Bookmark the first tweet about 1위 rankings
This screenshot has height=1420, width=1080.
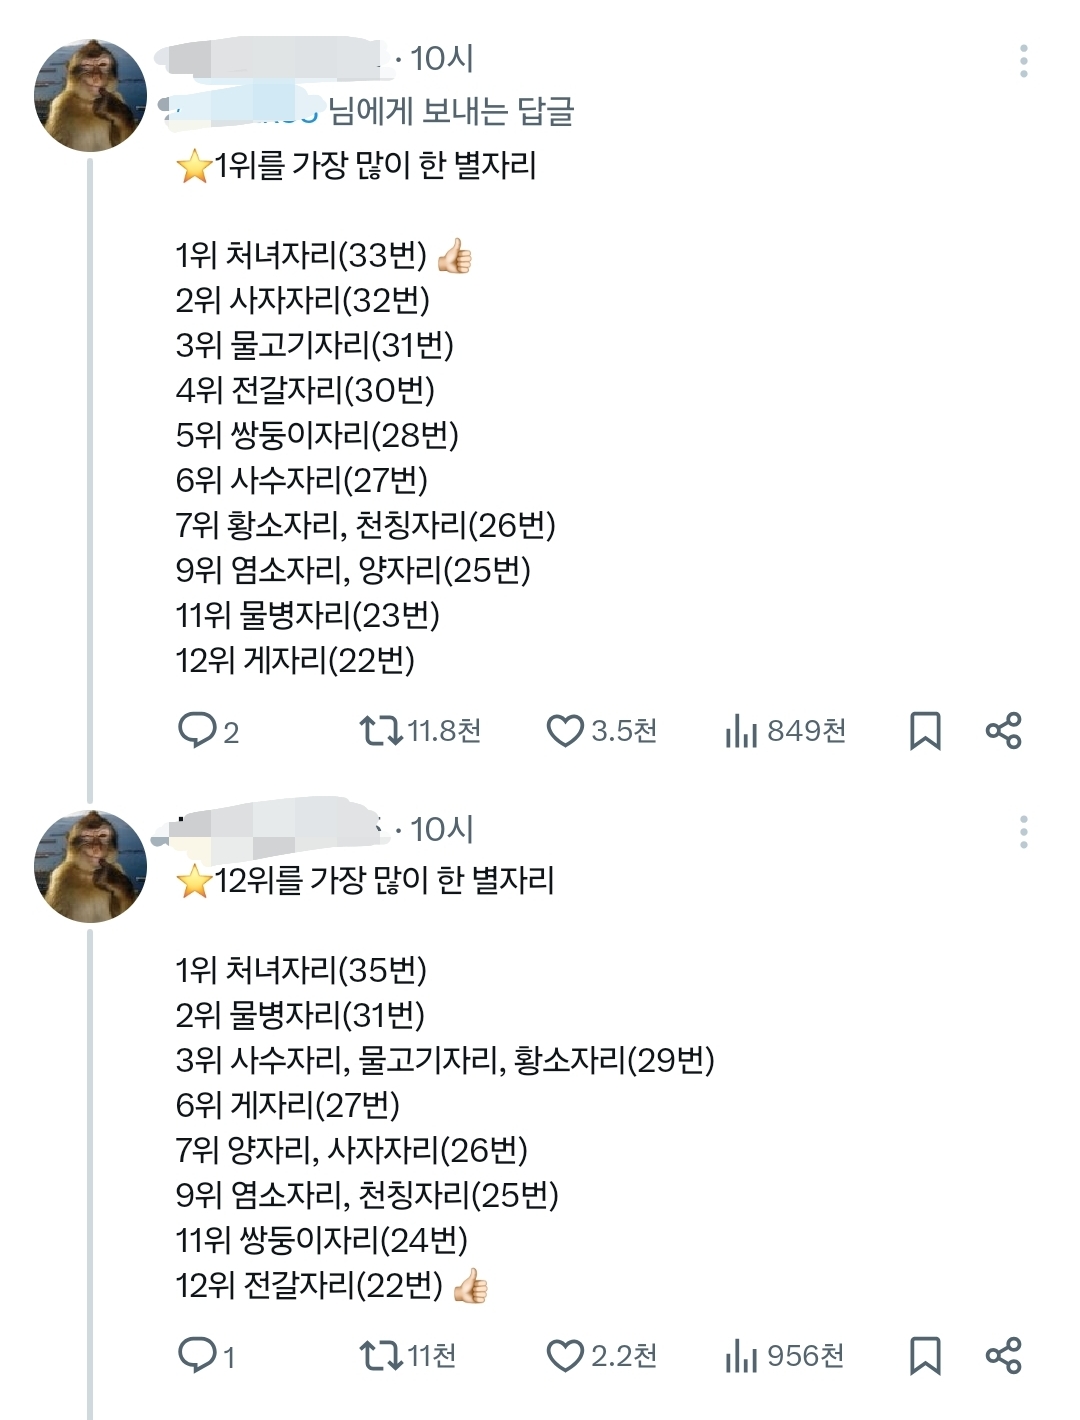[925, 731]
